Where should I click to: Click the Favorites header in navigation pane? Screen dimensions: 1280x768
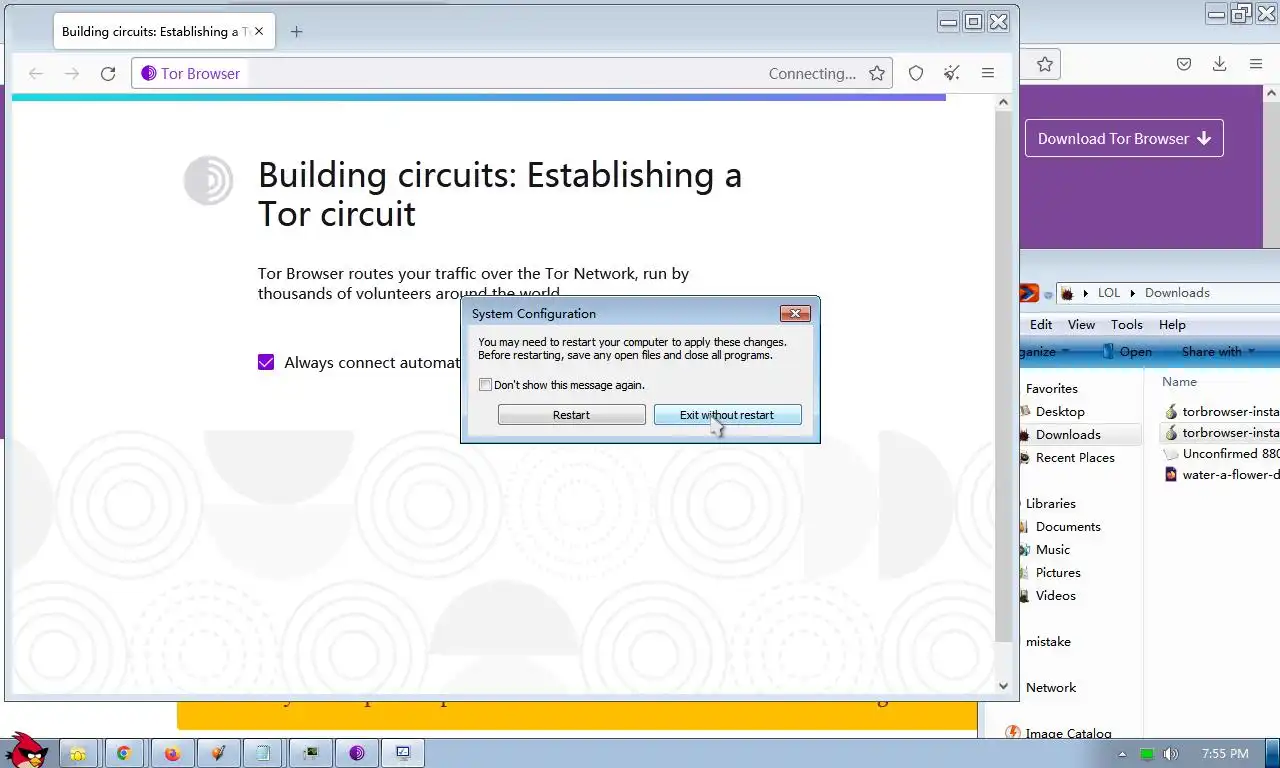(x=1051, y=388)
